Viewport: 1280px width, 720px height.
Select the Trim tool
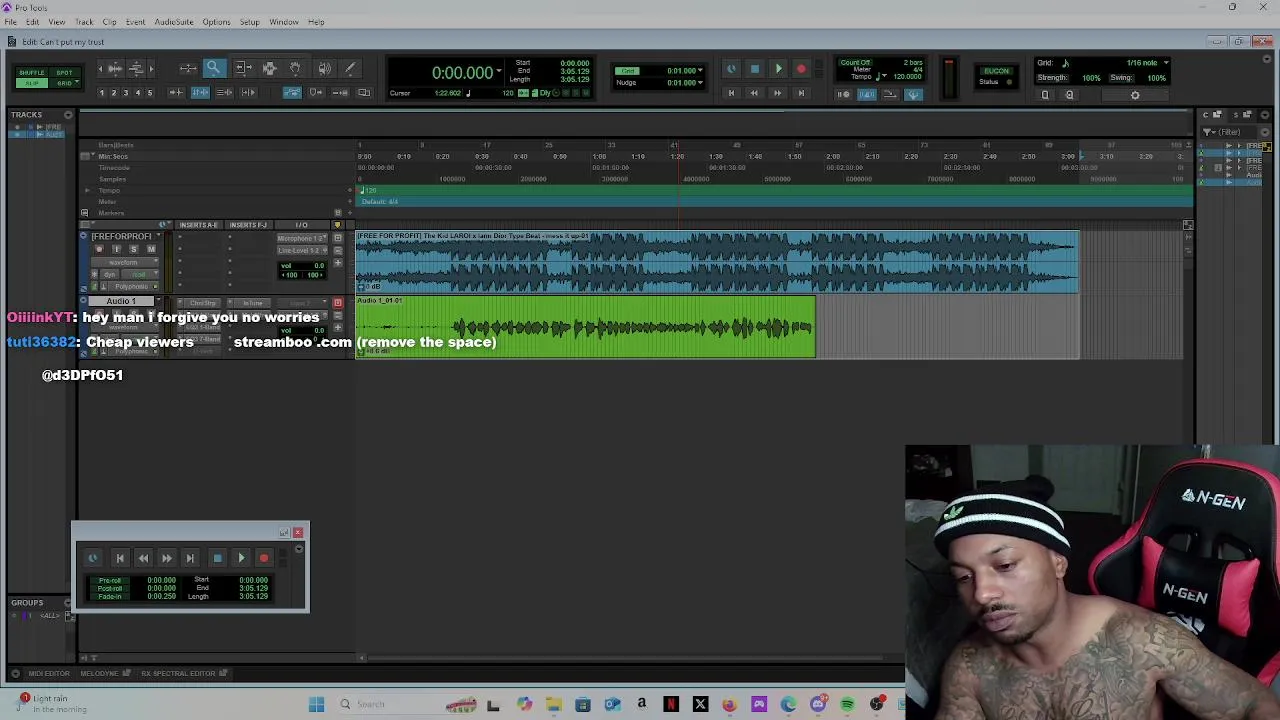[x=242, y=68]
